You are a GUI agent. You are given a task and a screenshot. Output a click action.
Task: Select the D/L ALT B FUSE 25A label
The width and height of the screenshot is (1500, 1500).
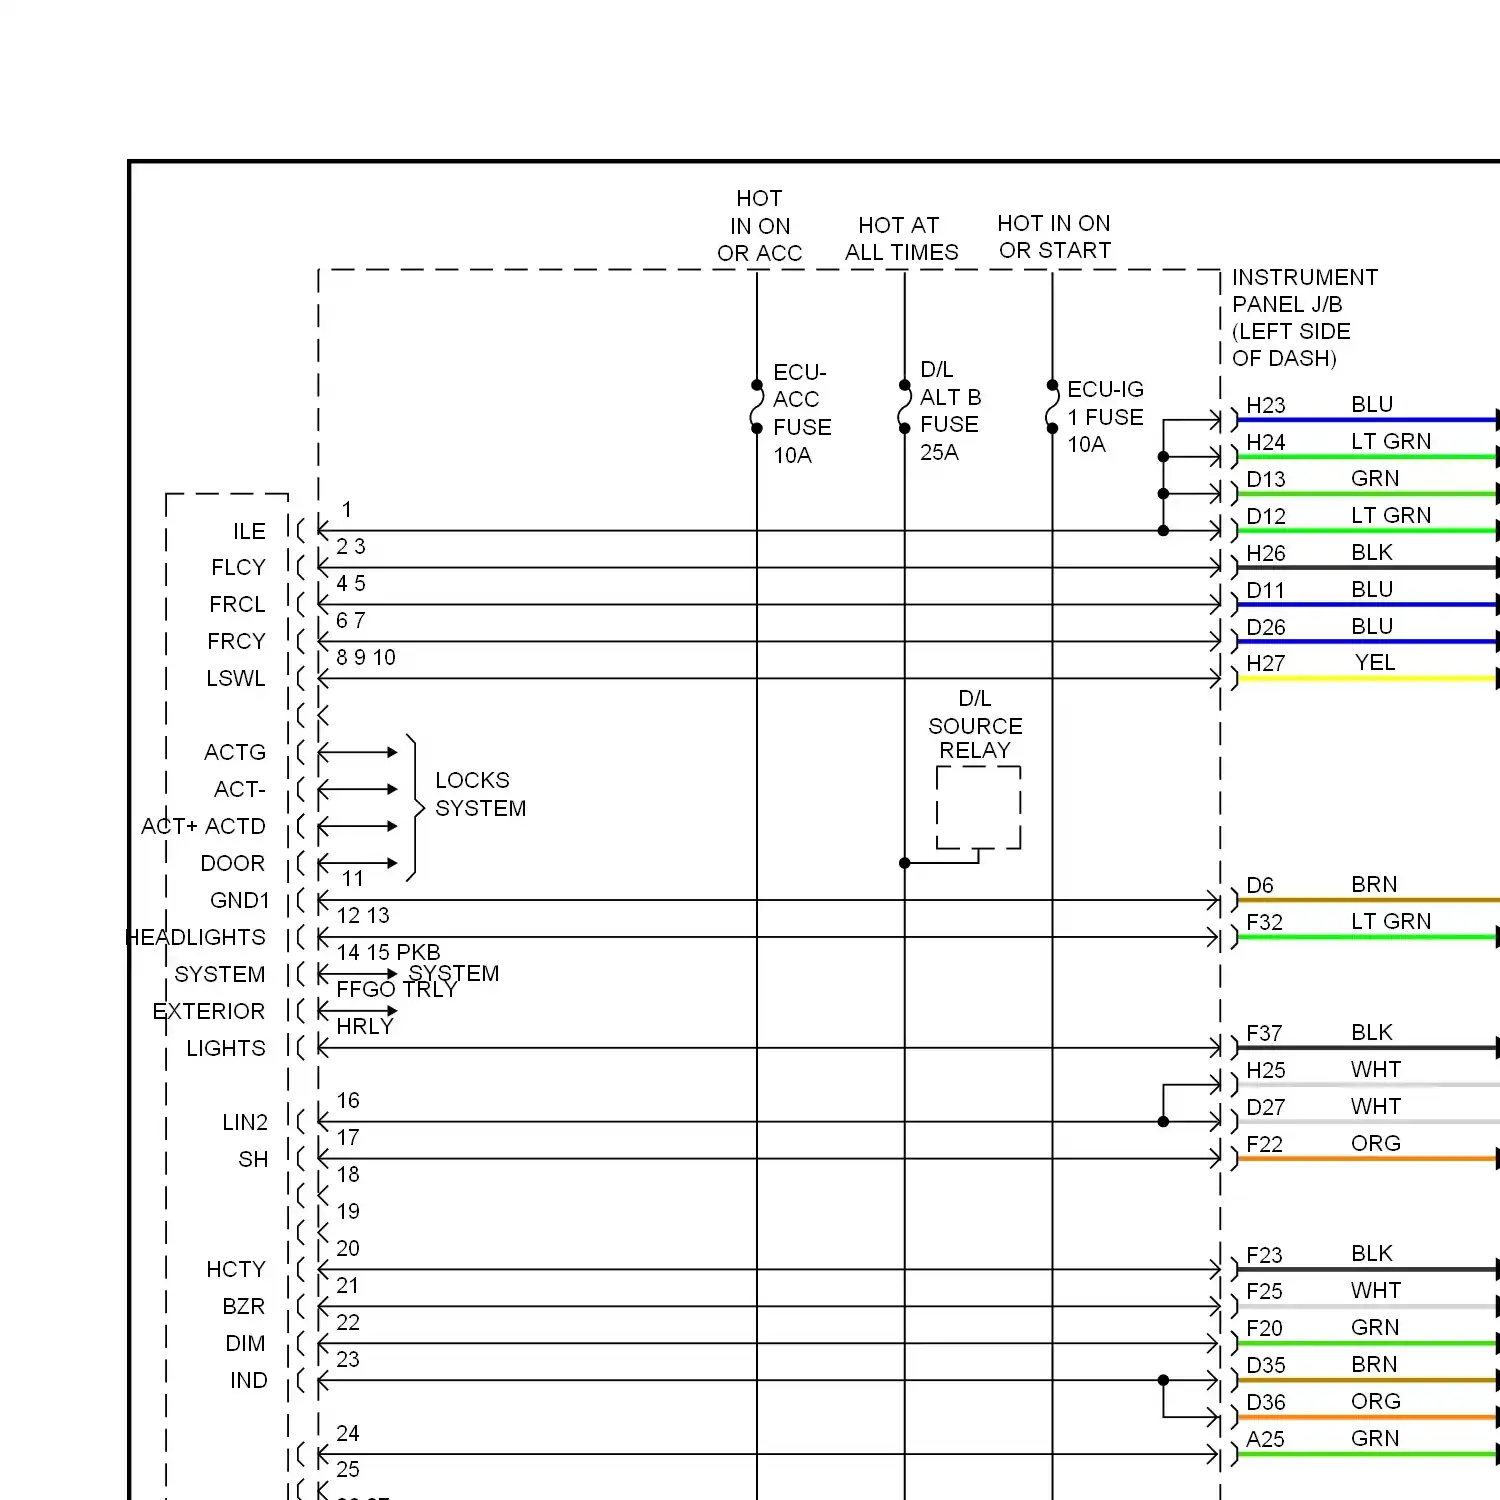point(950,411)
